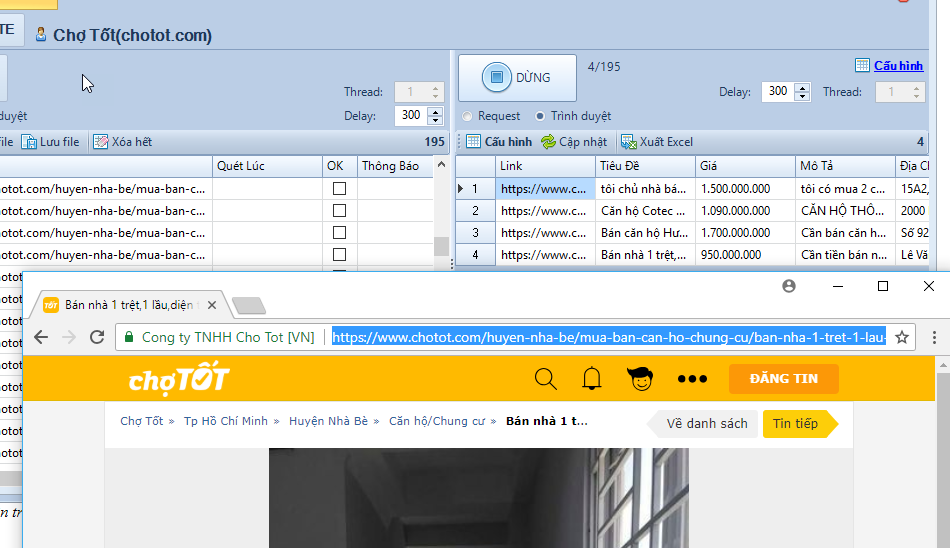Click the Huyện Nhà Bè breadcrumb
Screen dimensions: 950x548
tap(328, 421)
